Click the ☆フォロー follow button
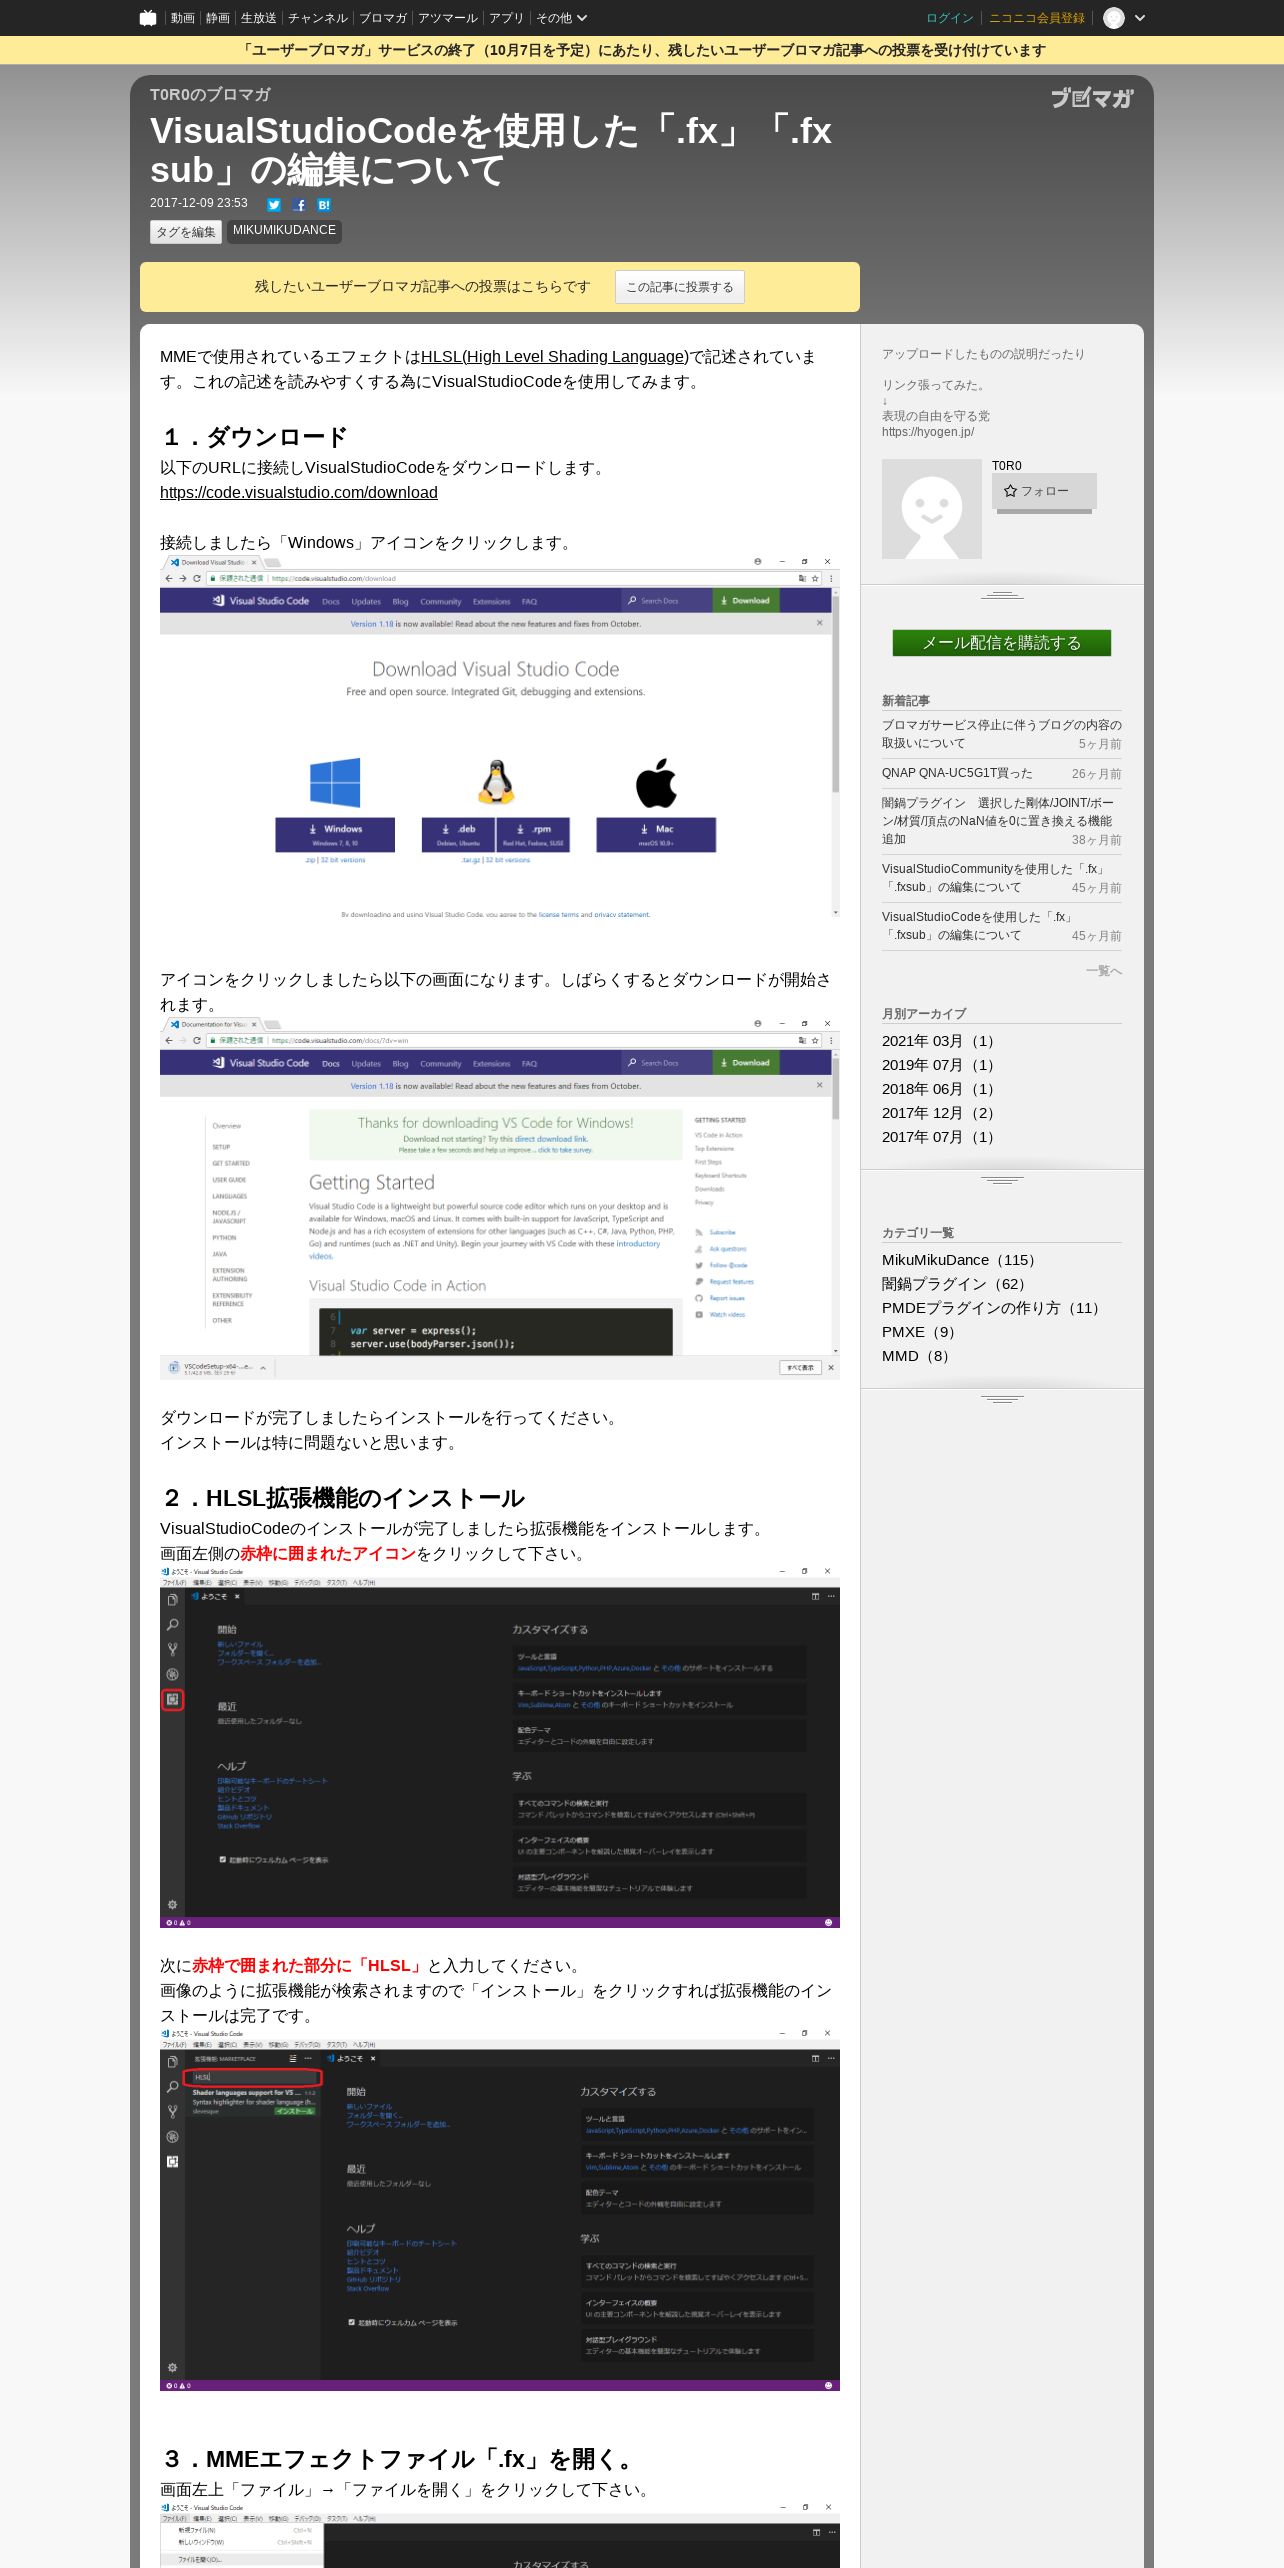Viewport: 1284px width, 2568px height. (x=1044, y=491)
